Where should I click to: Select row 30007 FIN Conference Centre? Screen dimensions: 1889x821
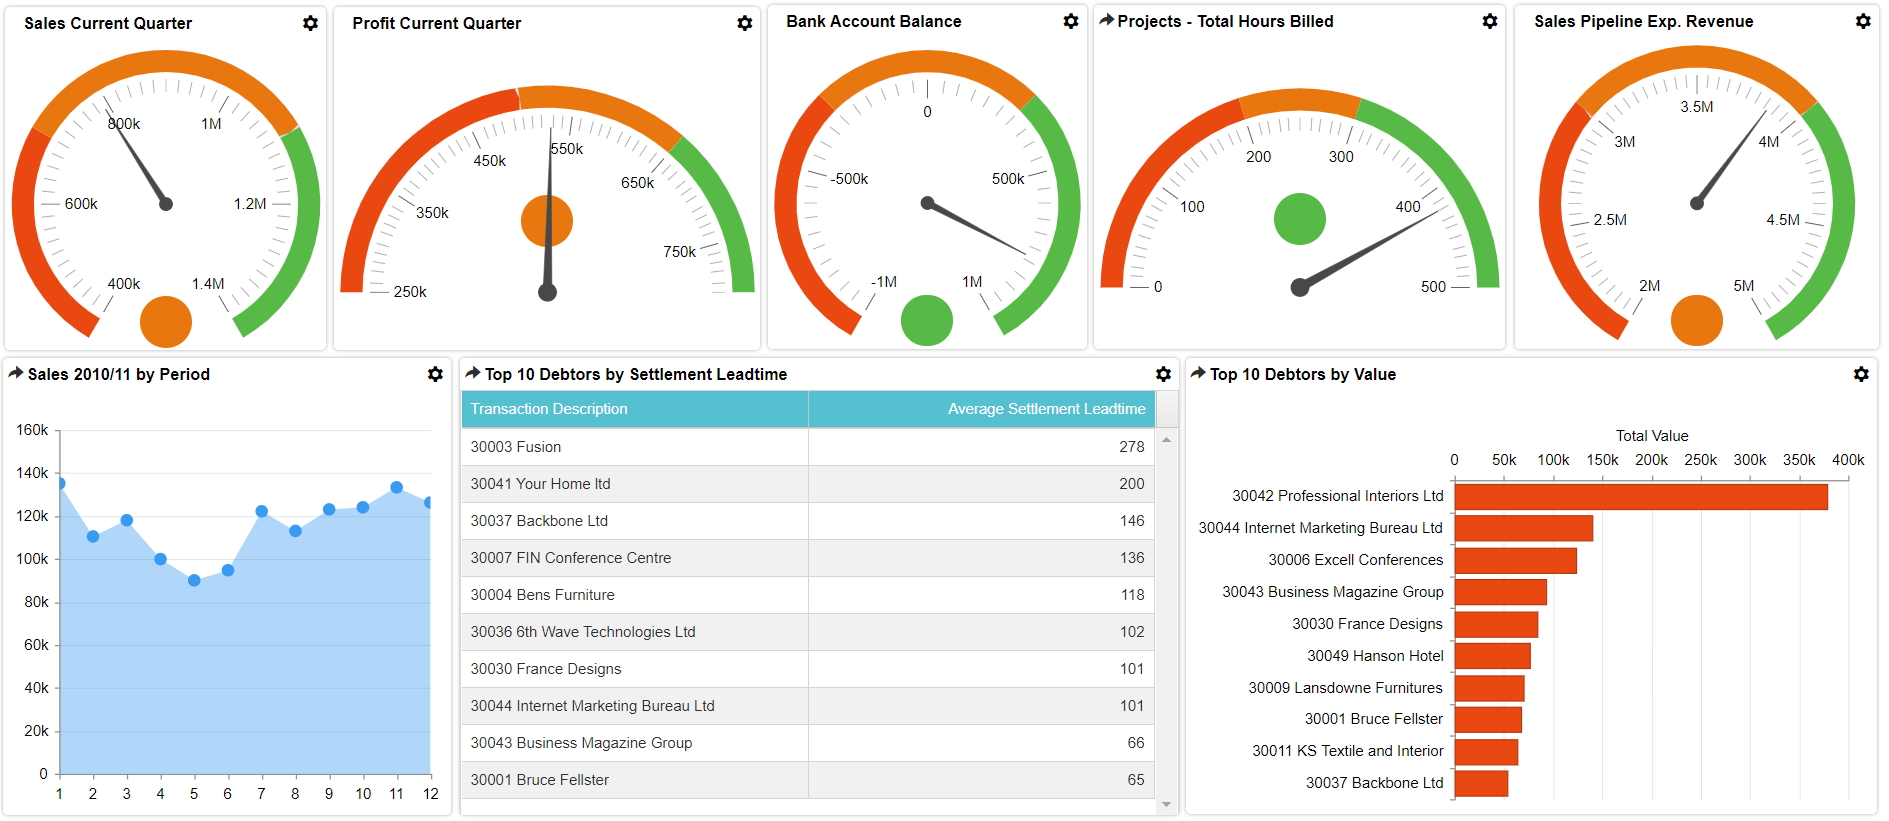click(808, 558)
